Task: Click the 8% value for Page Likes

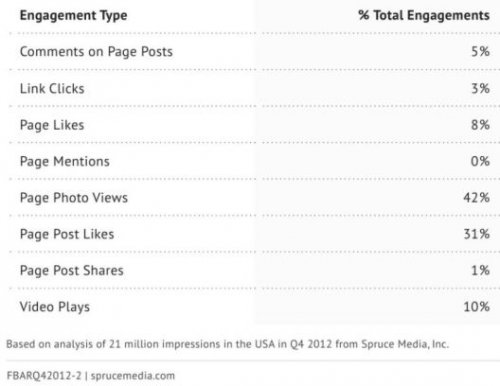Action: (480, 125)
